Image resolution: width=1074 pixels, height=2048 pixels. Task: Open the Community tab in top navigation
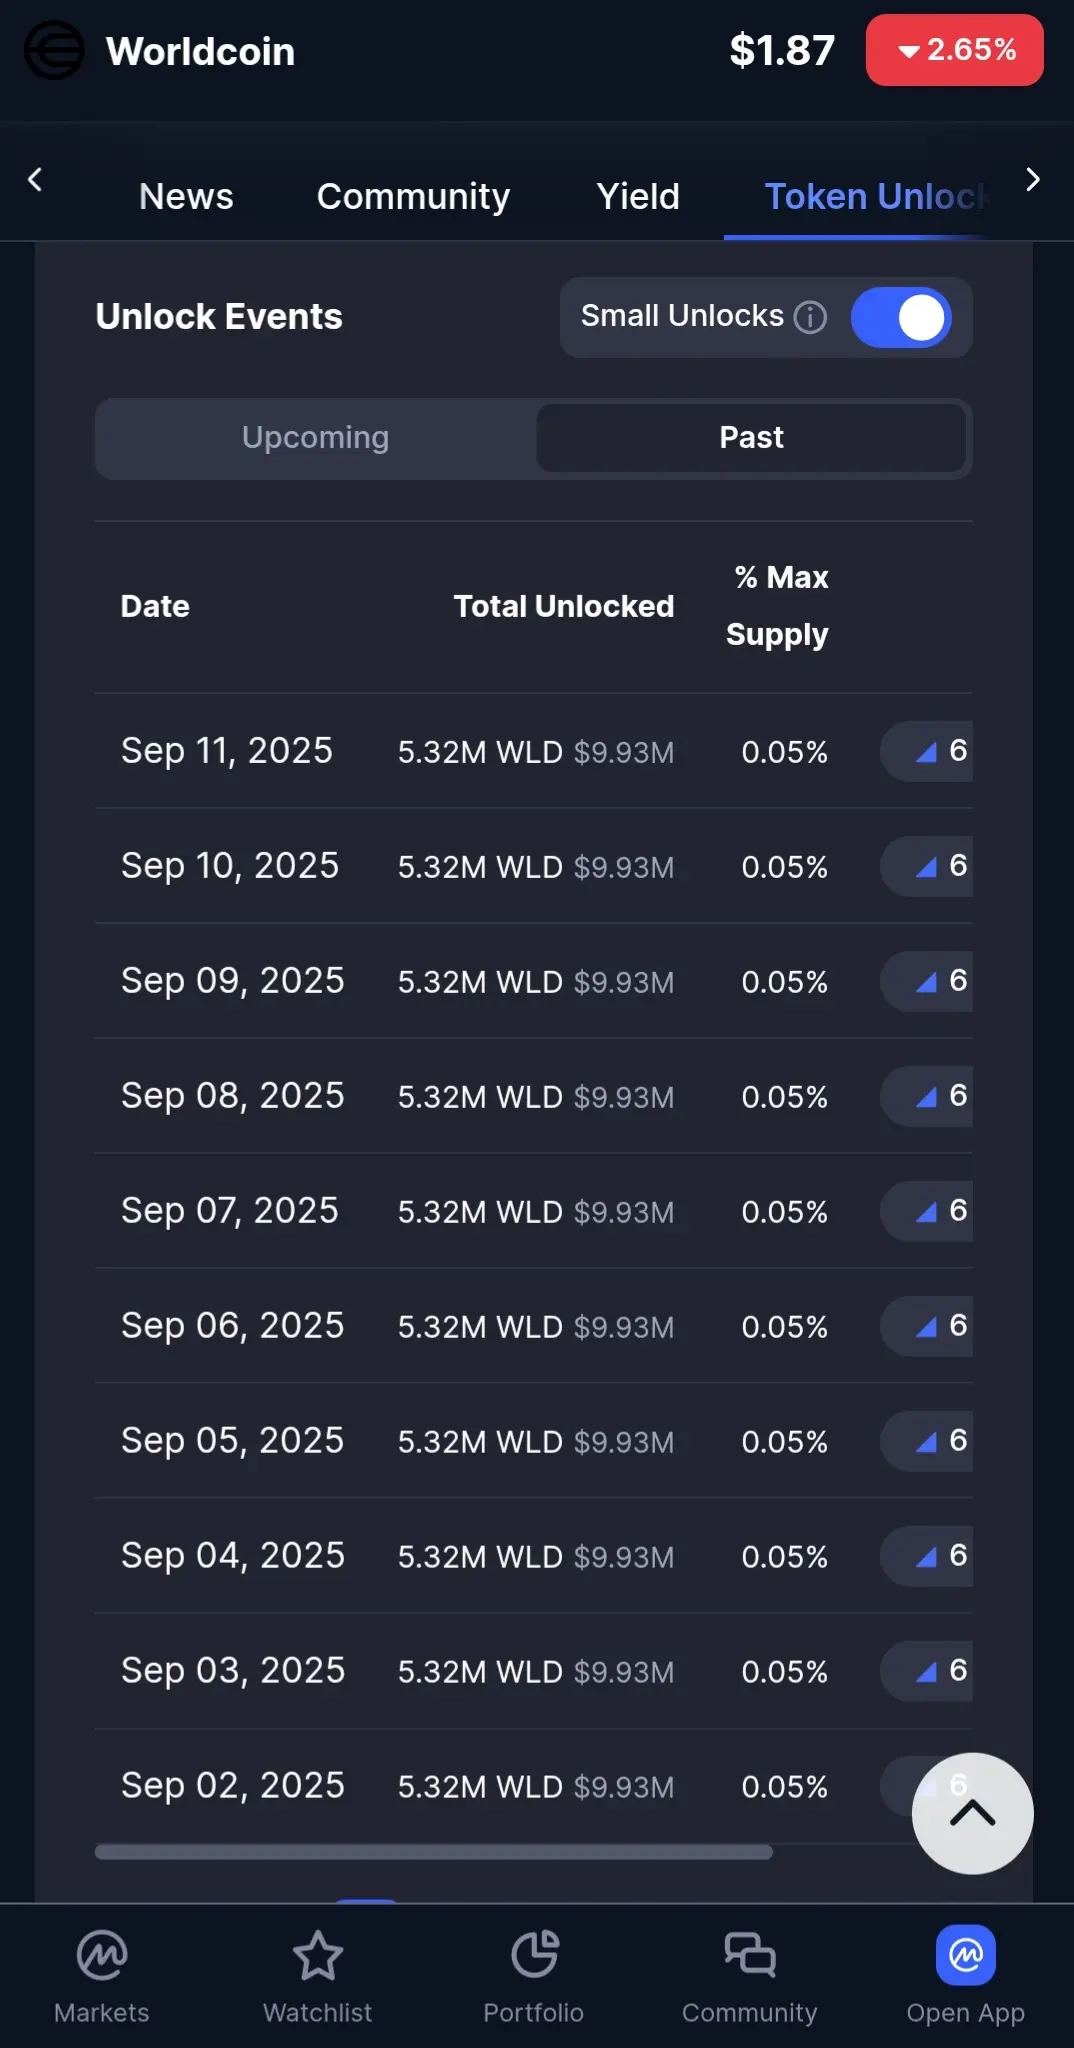[x=413, y=196]
